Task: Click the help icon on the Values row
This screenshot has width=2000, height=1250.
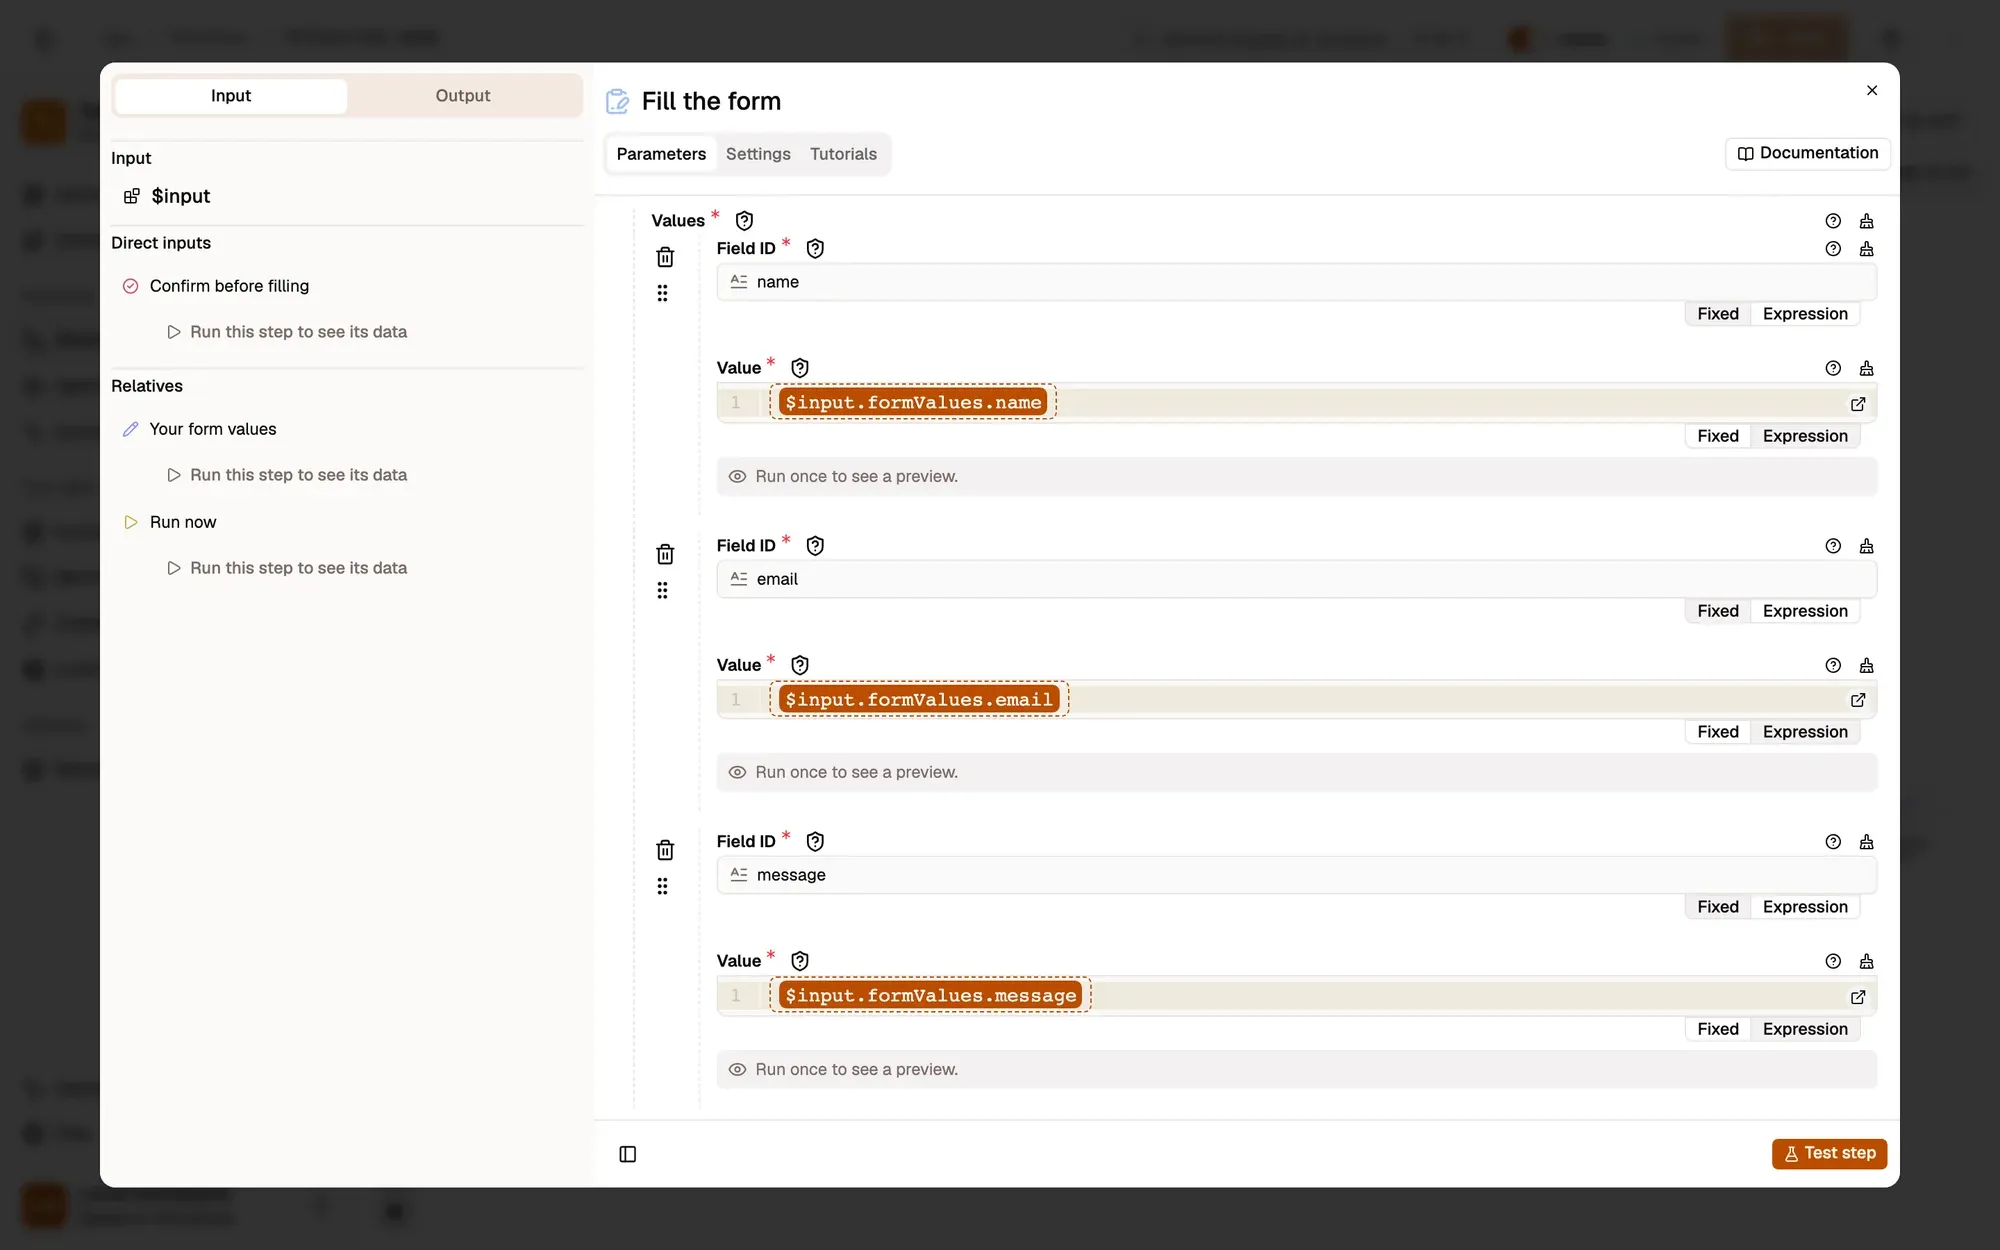Action: click(x=1833, y=221)
